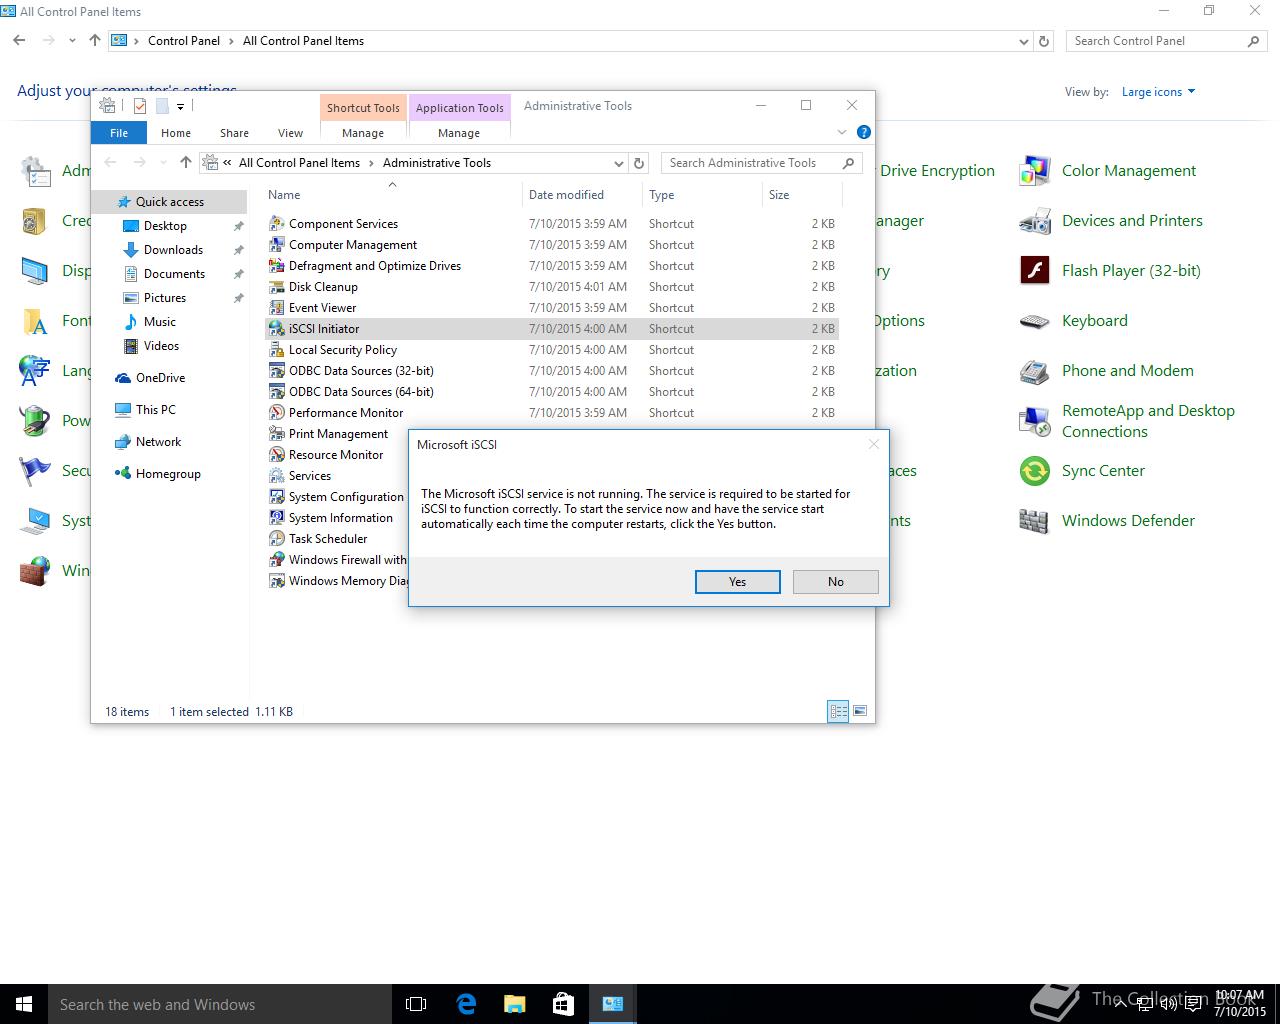Open the File menu in Administrative Tools
The width and height of the screenshot is (1280, 1024).
pyautogui.click(x=119, y=133)
